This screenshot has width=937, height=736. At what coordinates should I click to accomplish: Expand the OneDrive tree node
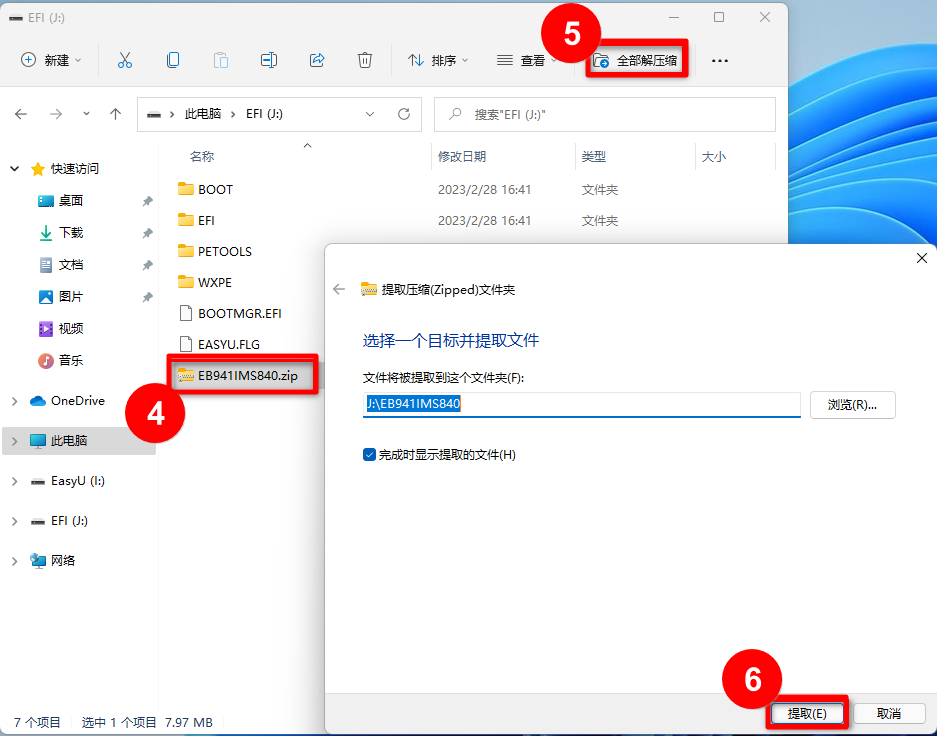point(14,401)
